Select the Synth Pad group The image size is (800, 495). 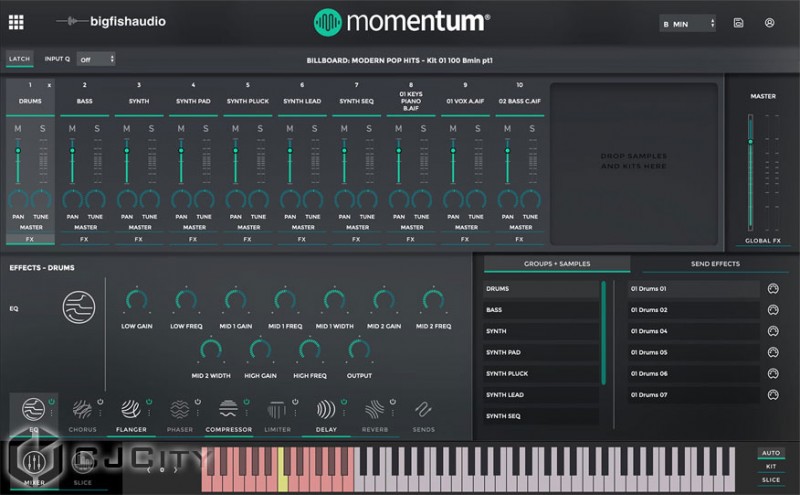pos(541,353)
